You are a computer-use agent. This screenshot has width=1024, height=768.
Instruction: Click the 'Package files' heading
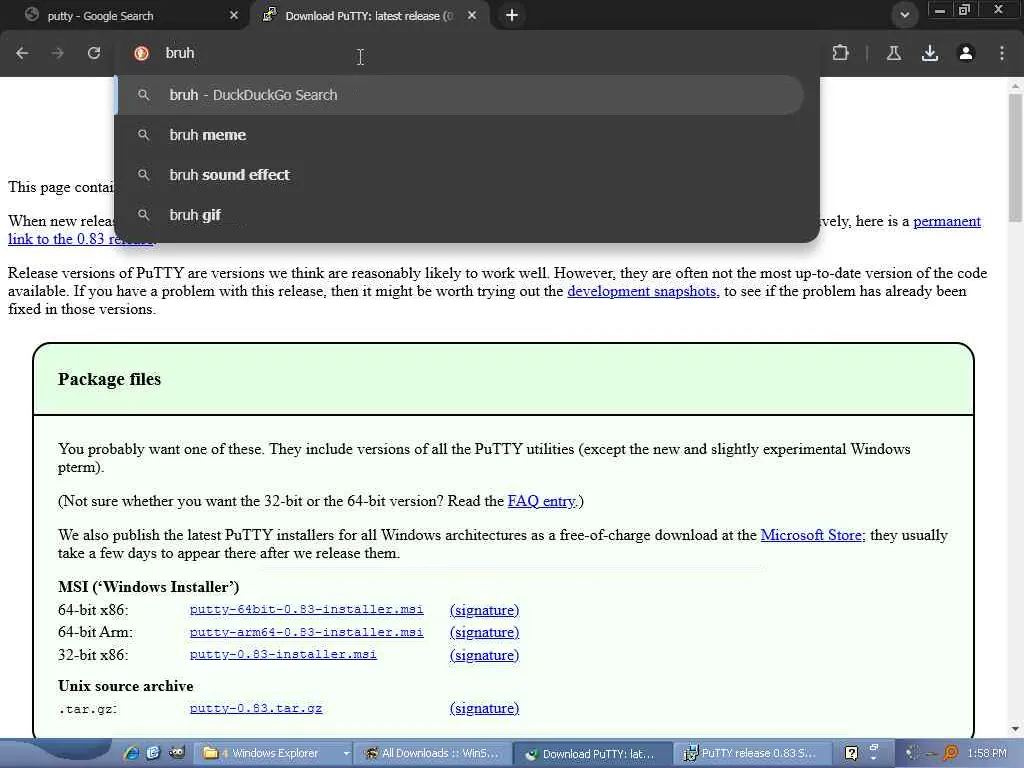point(109,379)
